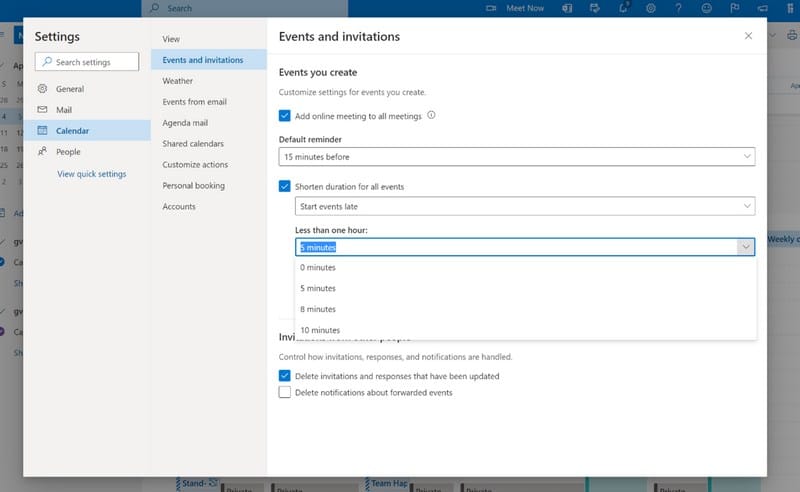The image size is (800, 492).
Task: Click the Search settings input field
Action: 86,62
